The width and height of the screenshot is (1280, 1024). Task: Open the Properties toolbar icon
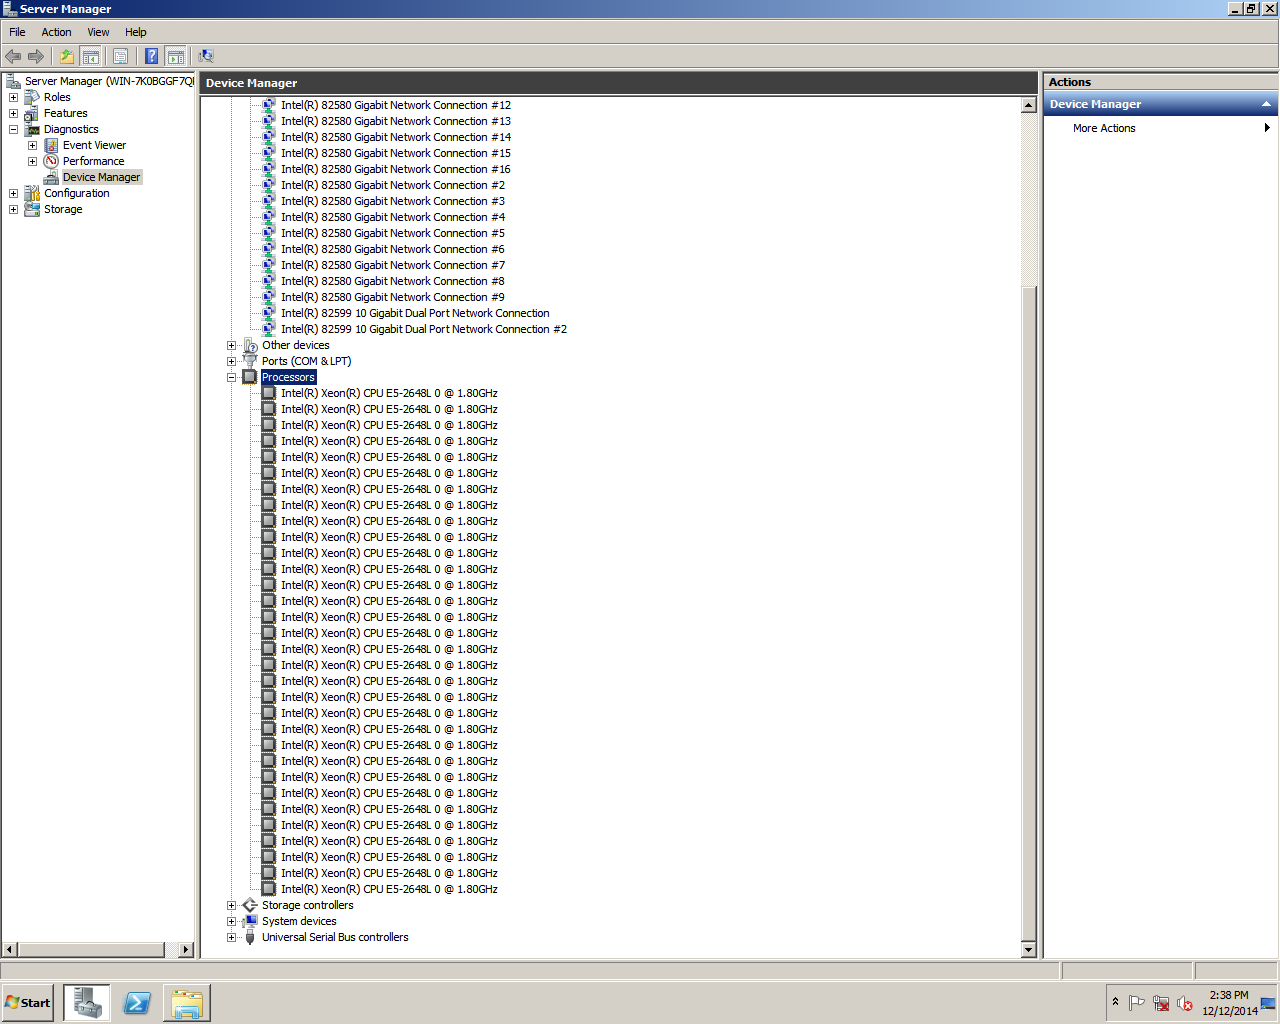[120, 56]
